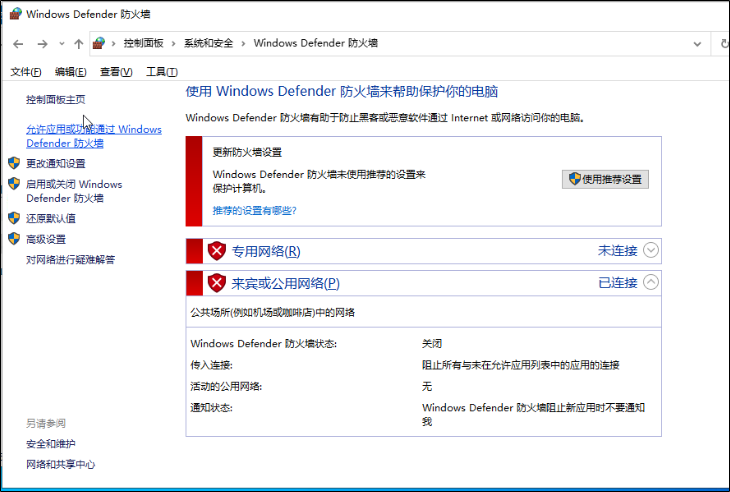Click the firewall icon in the title bar
This screenshot has width=730, height=492.
[15, 14]
